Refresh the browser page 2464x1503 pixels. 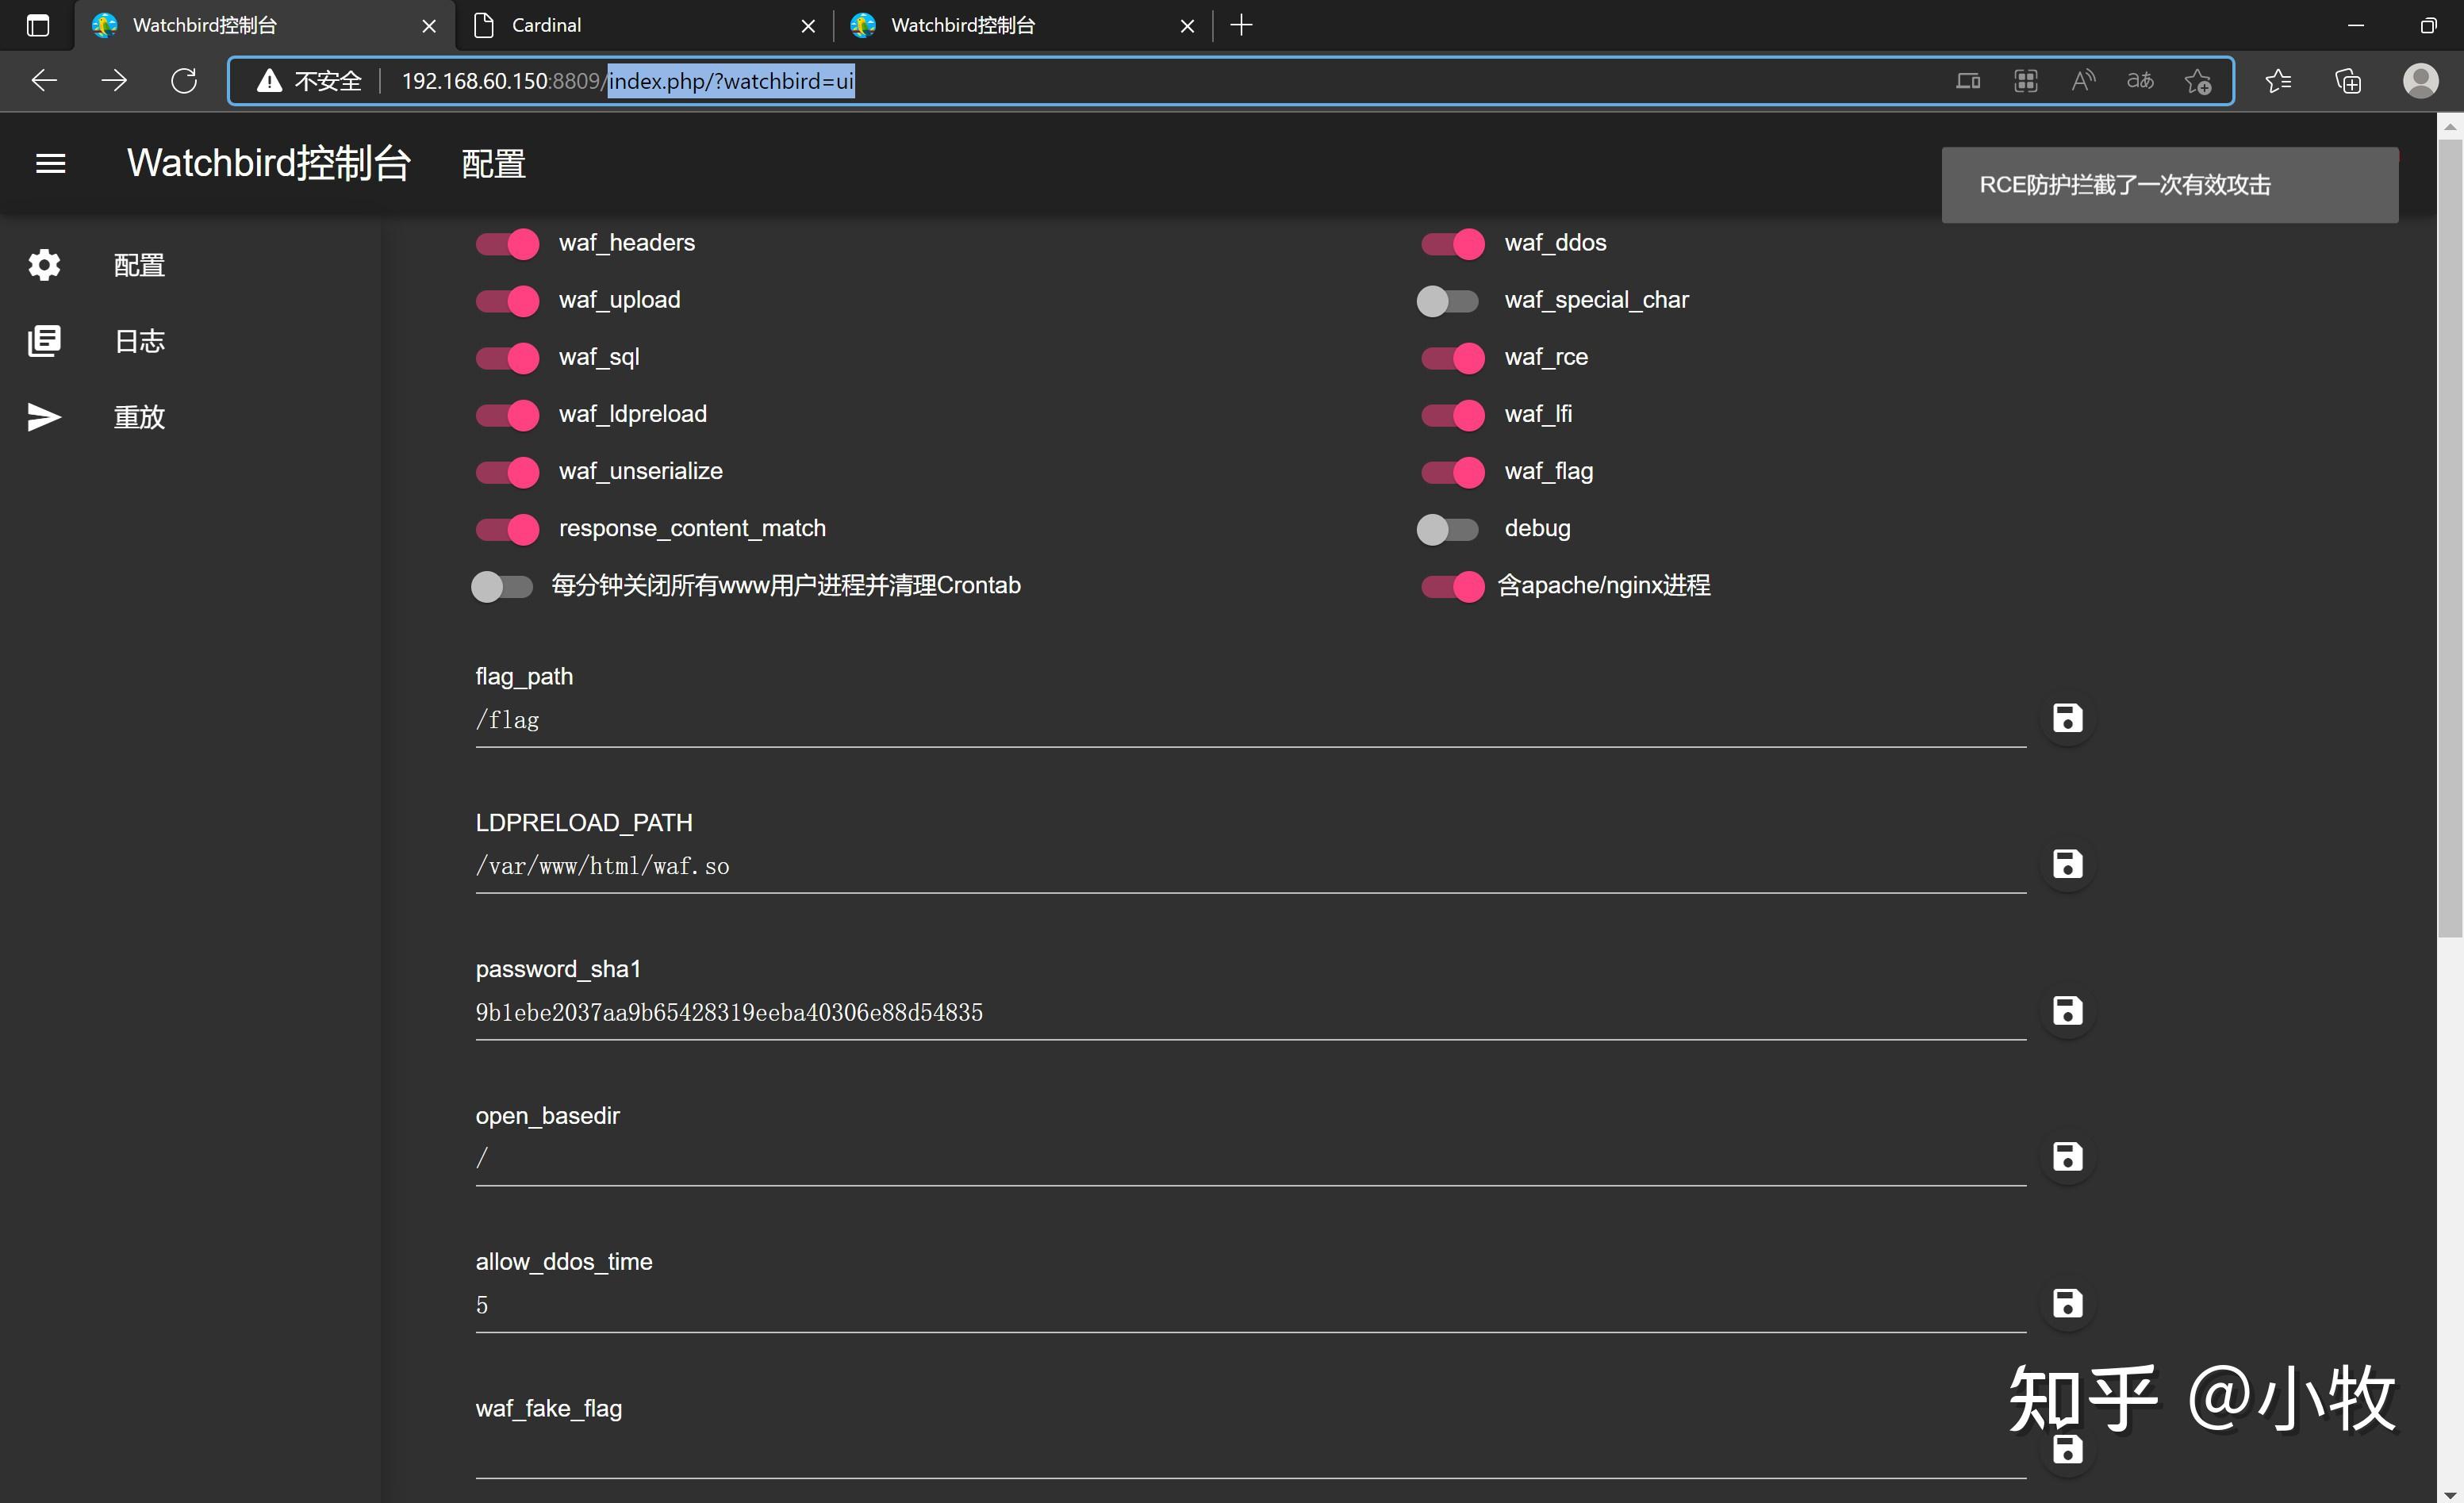(x=184, y=81)
